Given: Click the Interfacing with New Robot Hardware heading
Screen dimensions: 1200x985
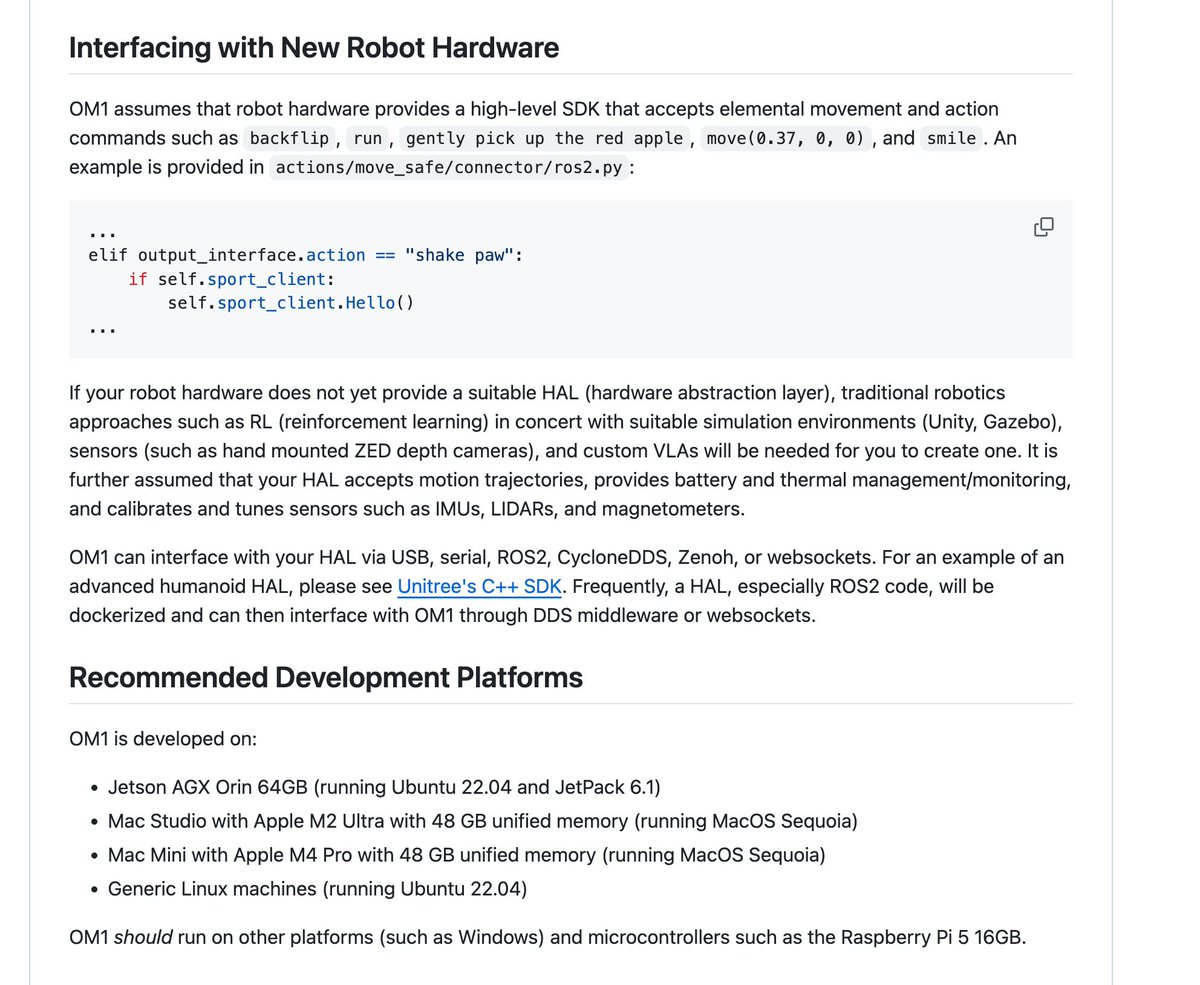Looking at the screenshot, I should point(314,47).
